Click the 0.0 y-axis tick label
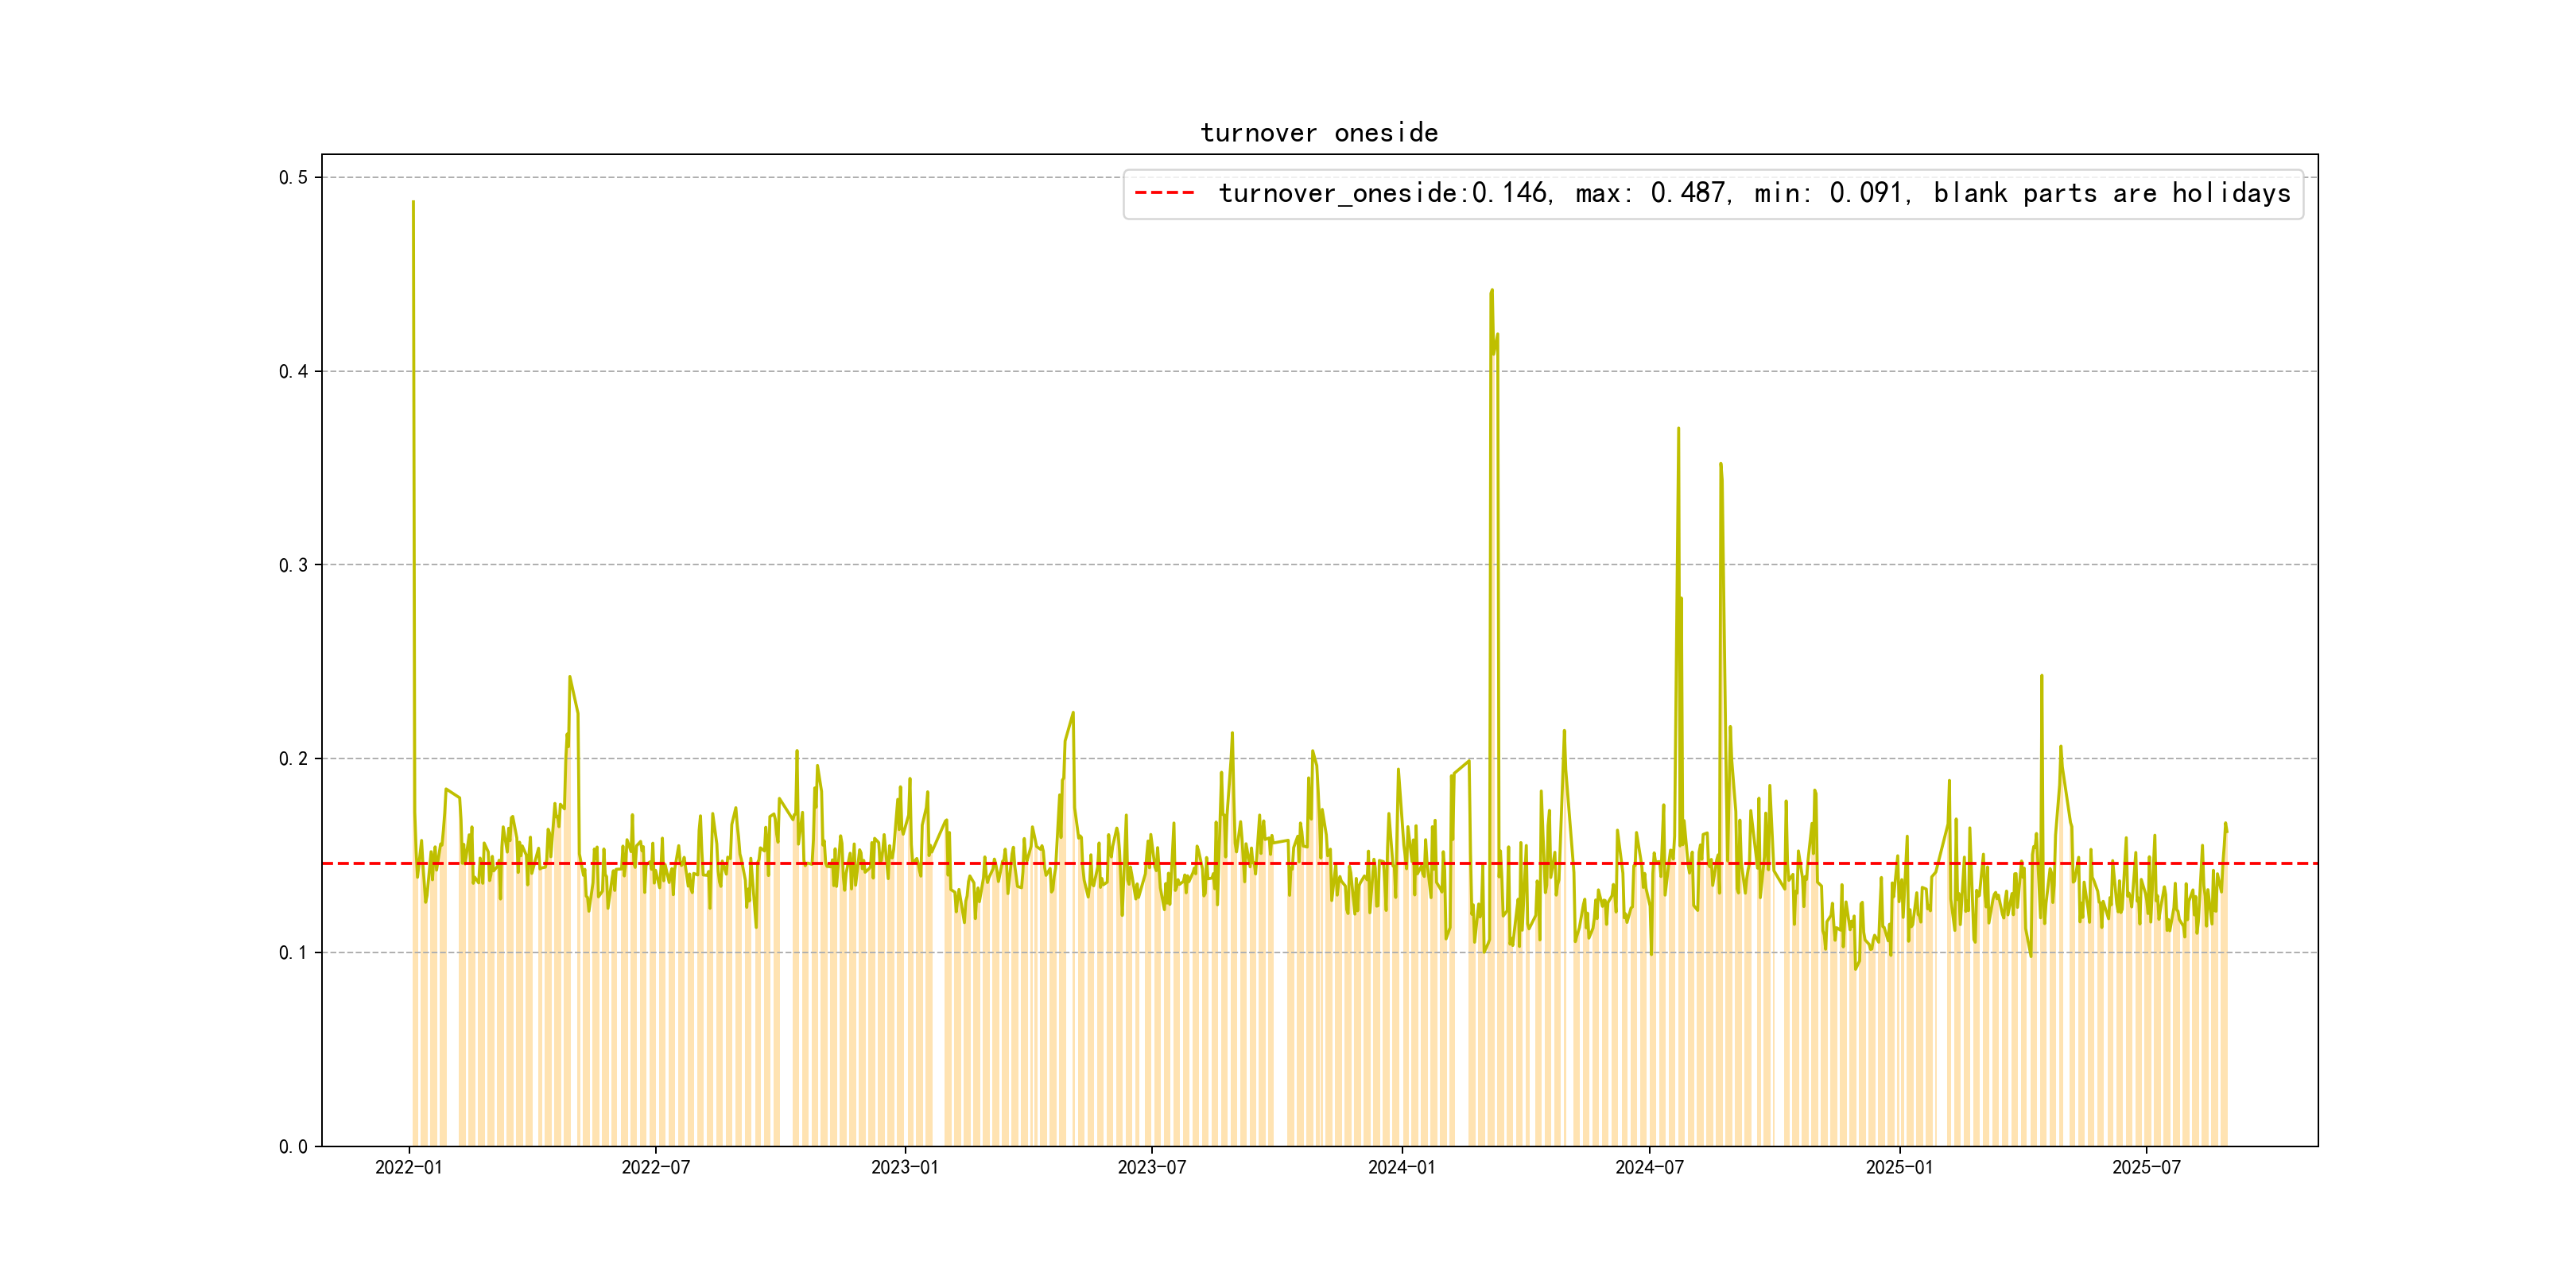 click(293, 1146)
